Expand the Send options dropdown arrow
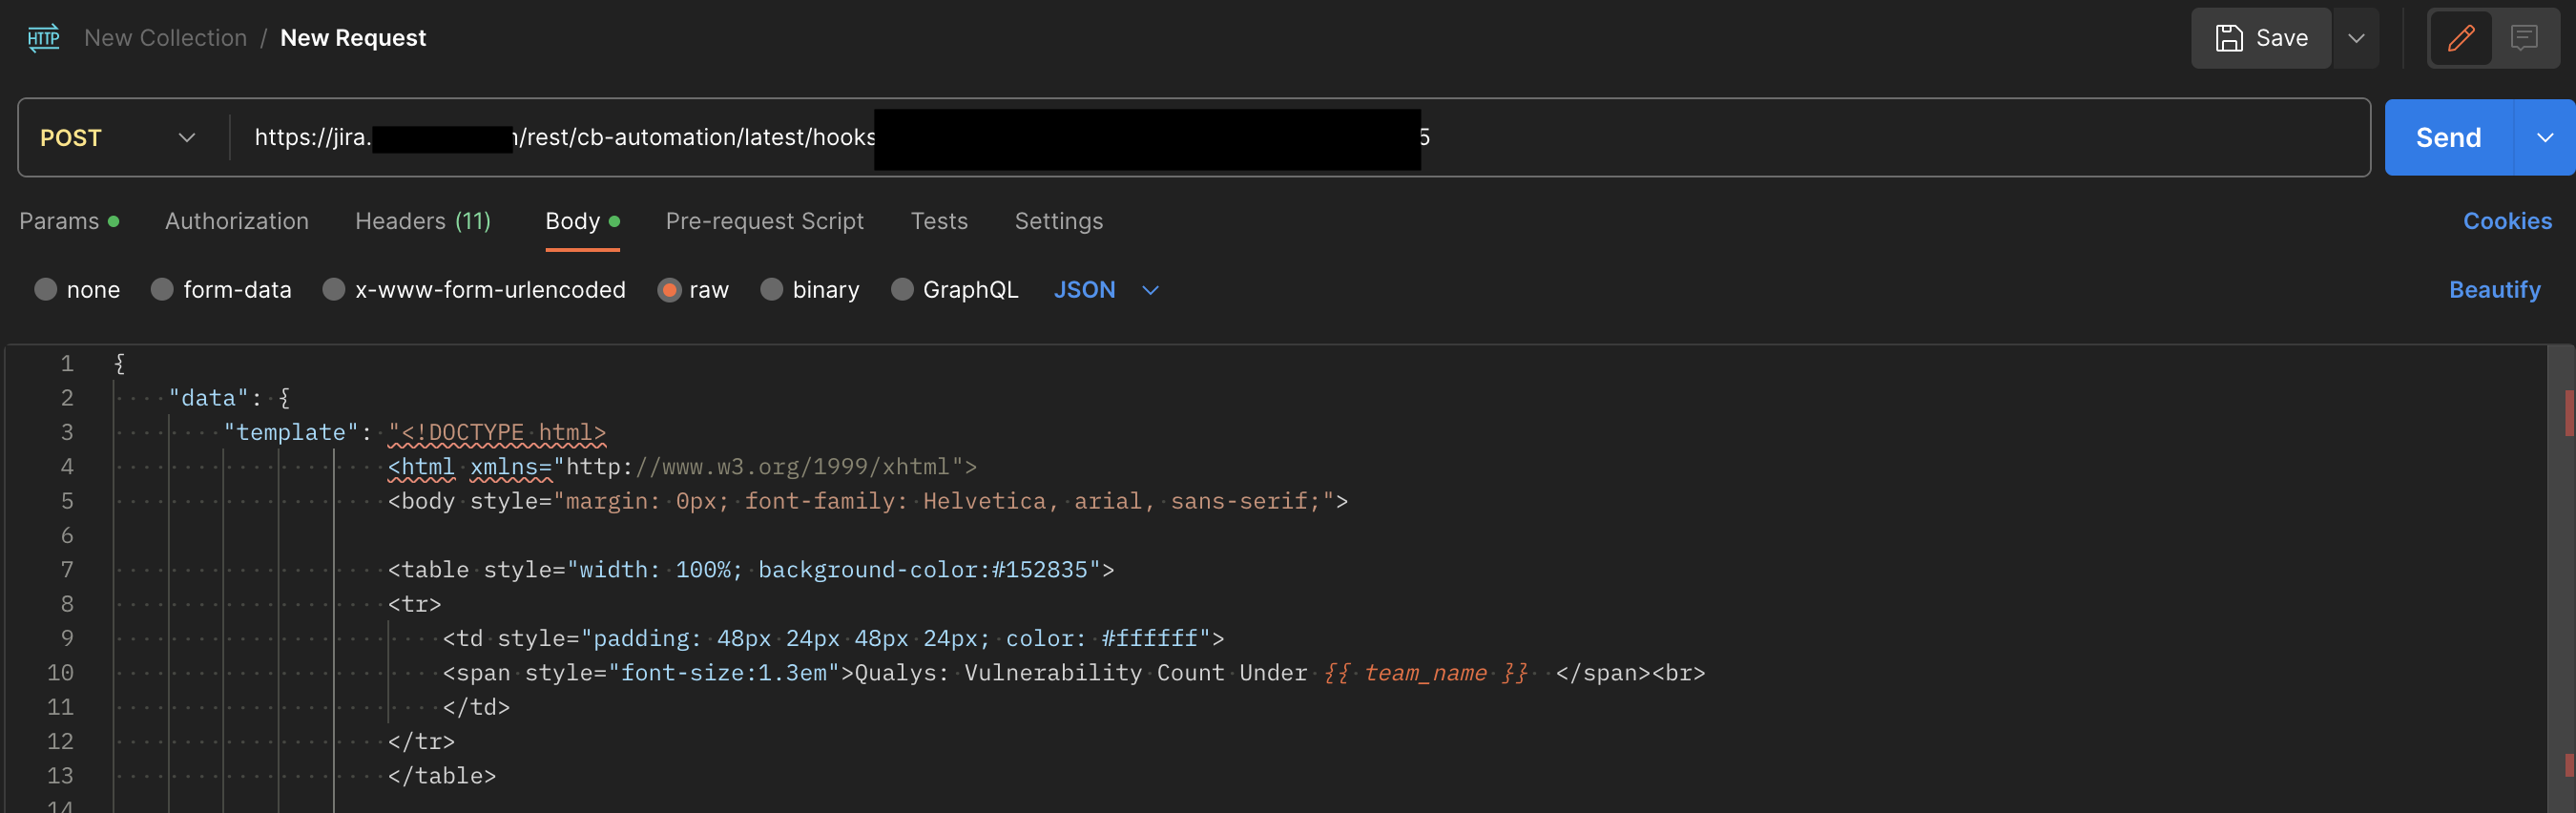The width and height of the screenshot is (2576, 813). tap(2544, 137)
